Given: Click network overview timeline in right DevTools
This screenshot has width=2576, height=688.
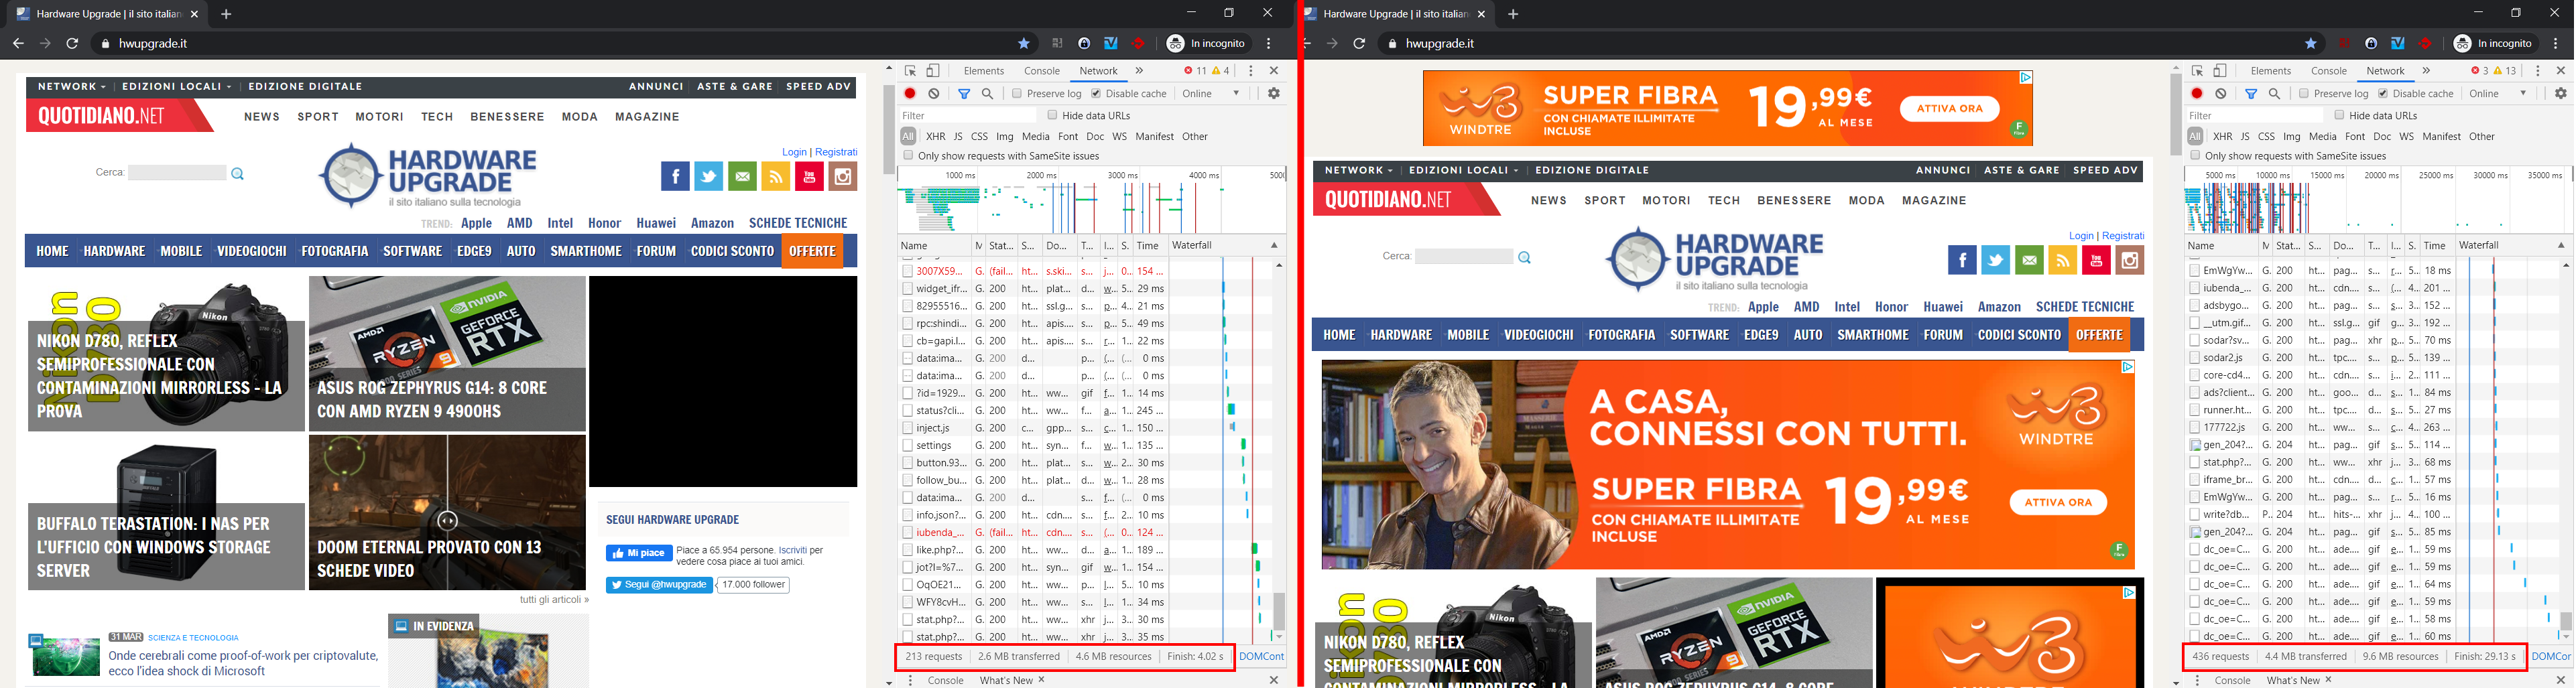Looking at the screenshot, I should 2379,201.
